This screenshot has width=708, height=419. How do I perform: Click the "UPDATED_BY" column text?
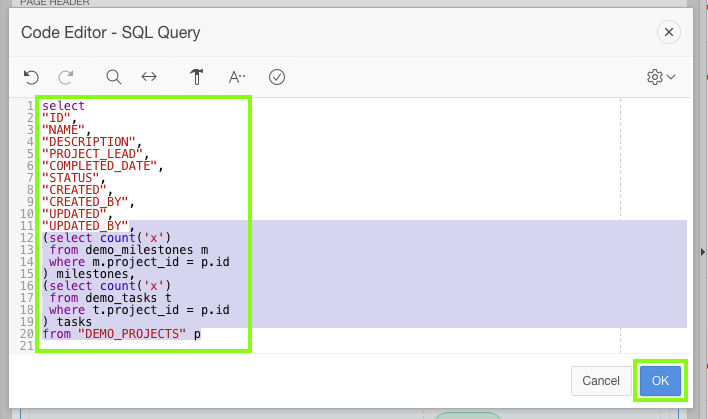pos(85,226)
